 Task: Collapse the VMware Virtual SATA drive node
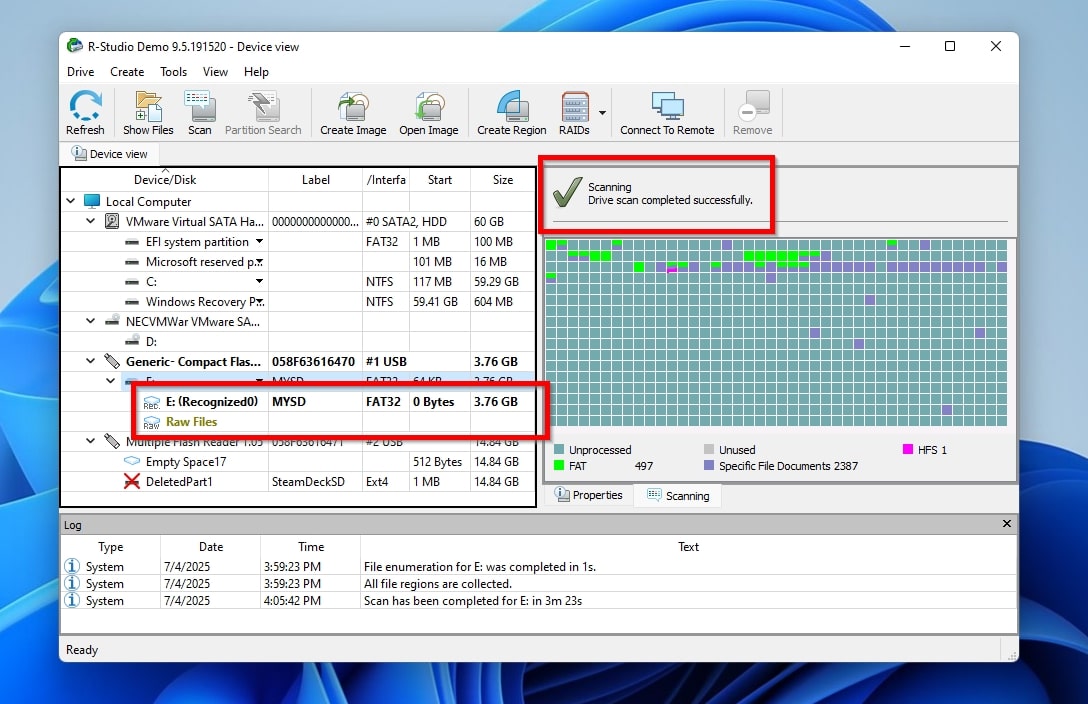click(90, 221)
